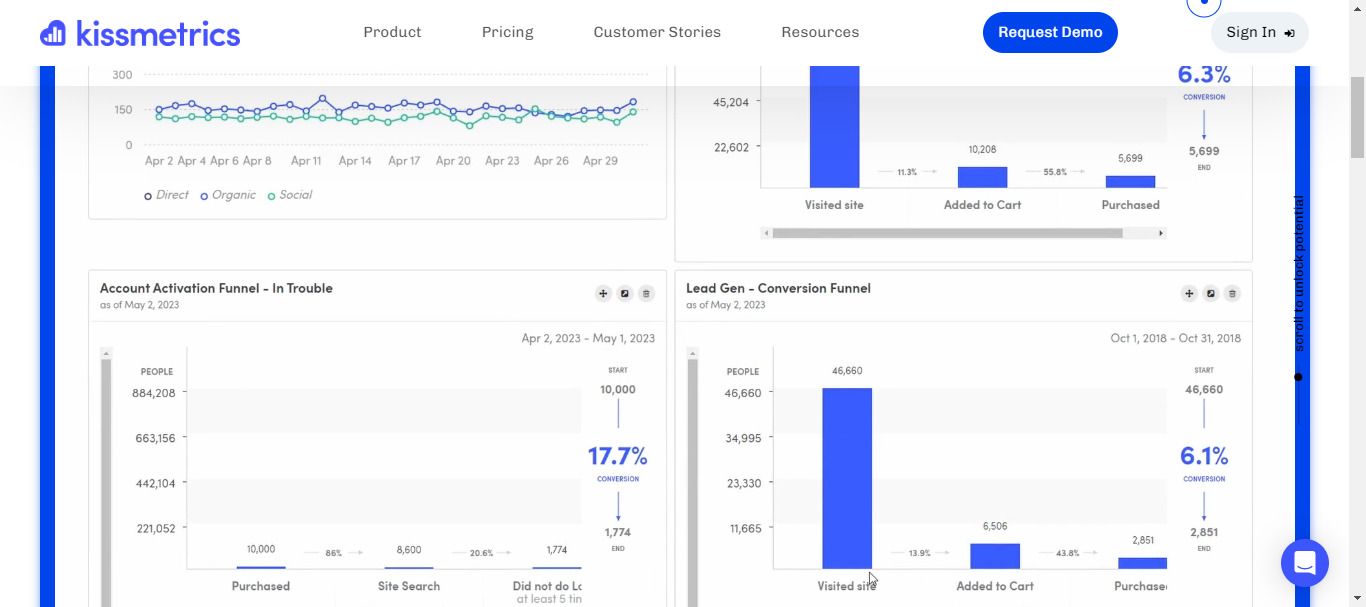Click the 10,208 Added to Cart bar
The height and width of the screenshot is (607, 1366).
pyautogui.click(x=983, y=177)
